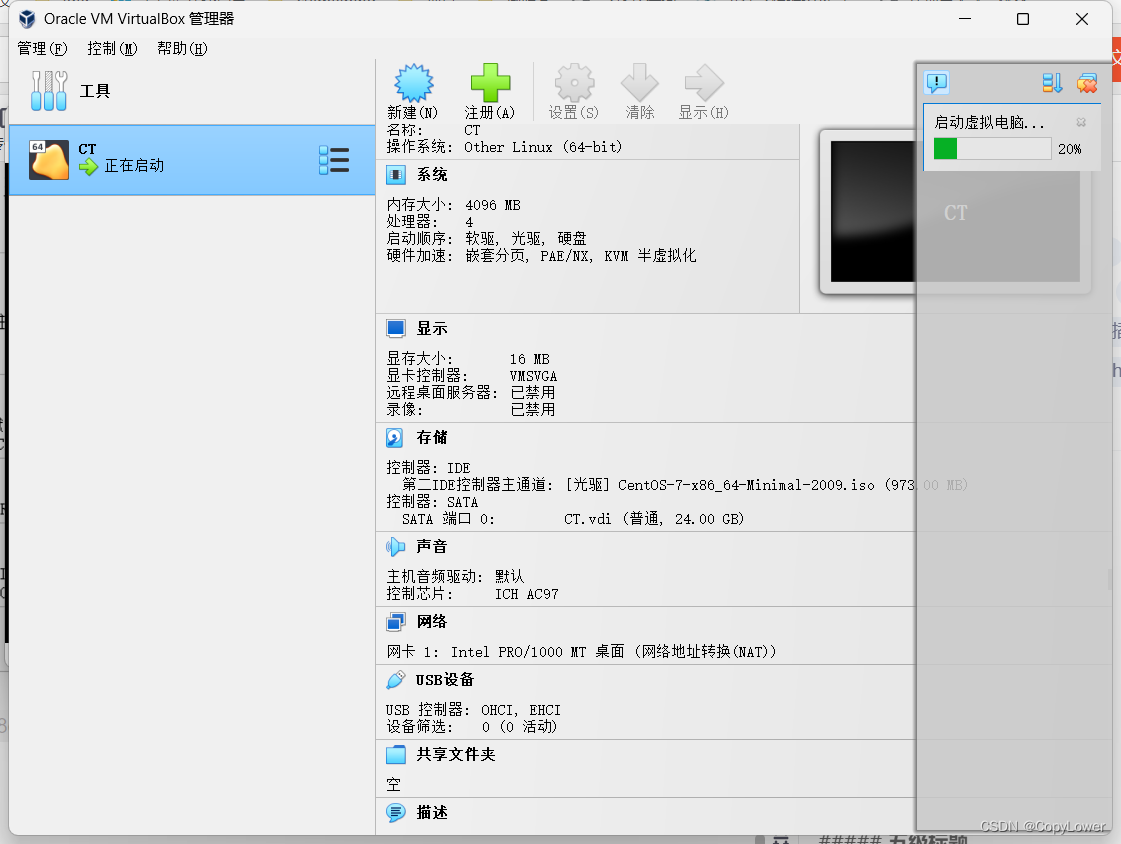The height and width of the screenshot is (844, 1121).
Task: Click the 系统 section chip icon
Action: [397, 174]
